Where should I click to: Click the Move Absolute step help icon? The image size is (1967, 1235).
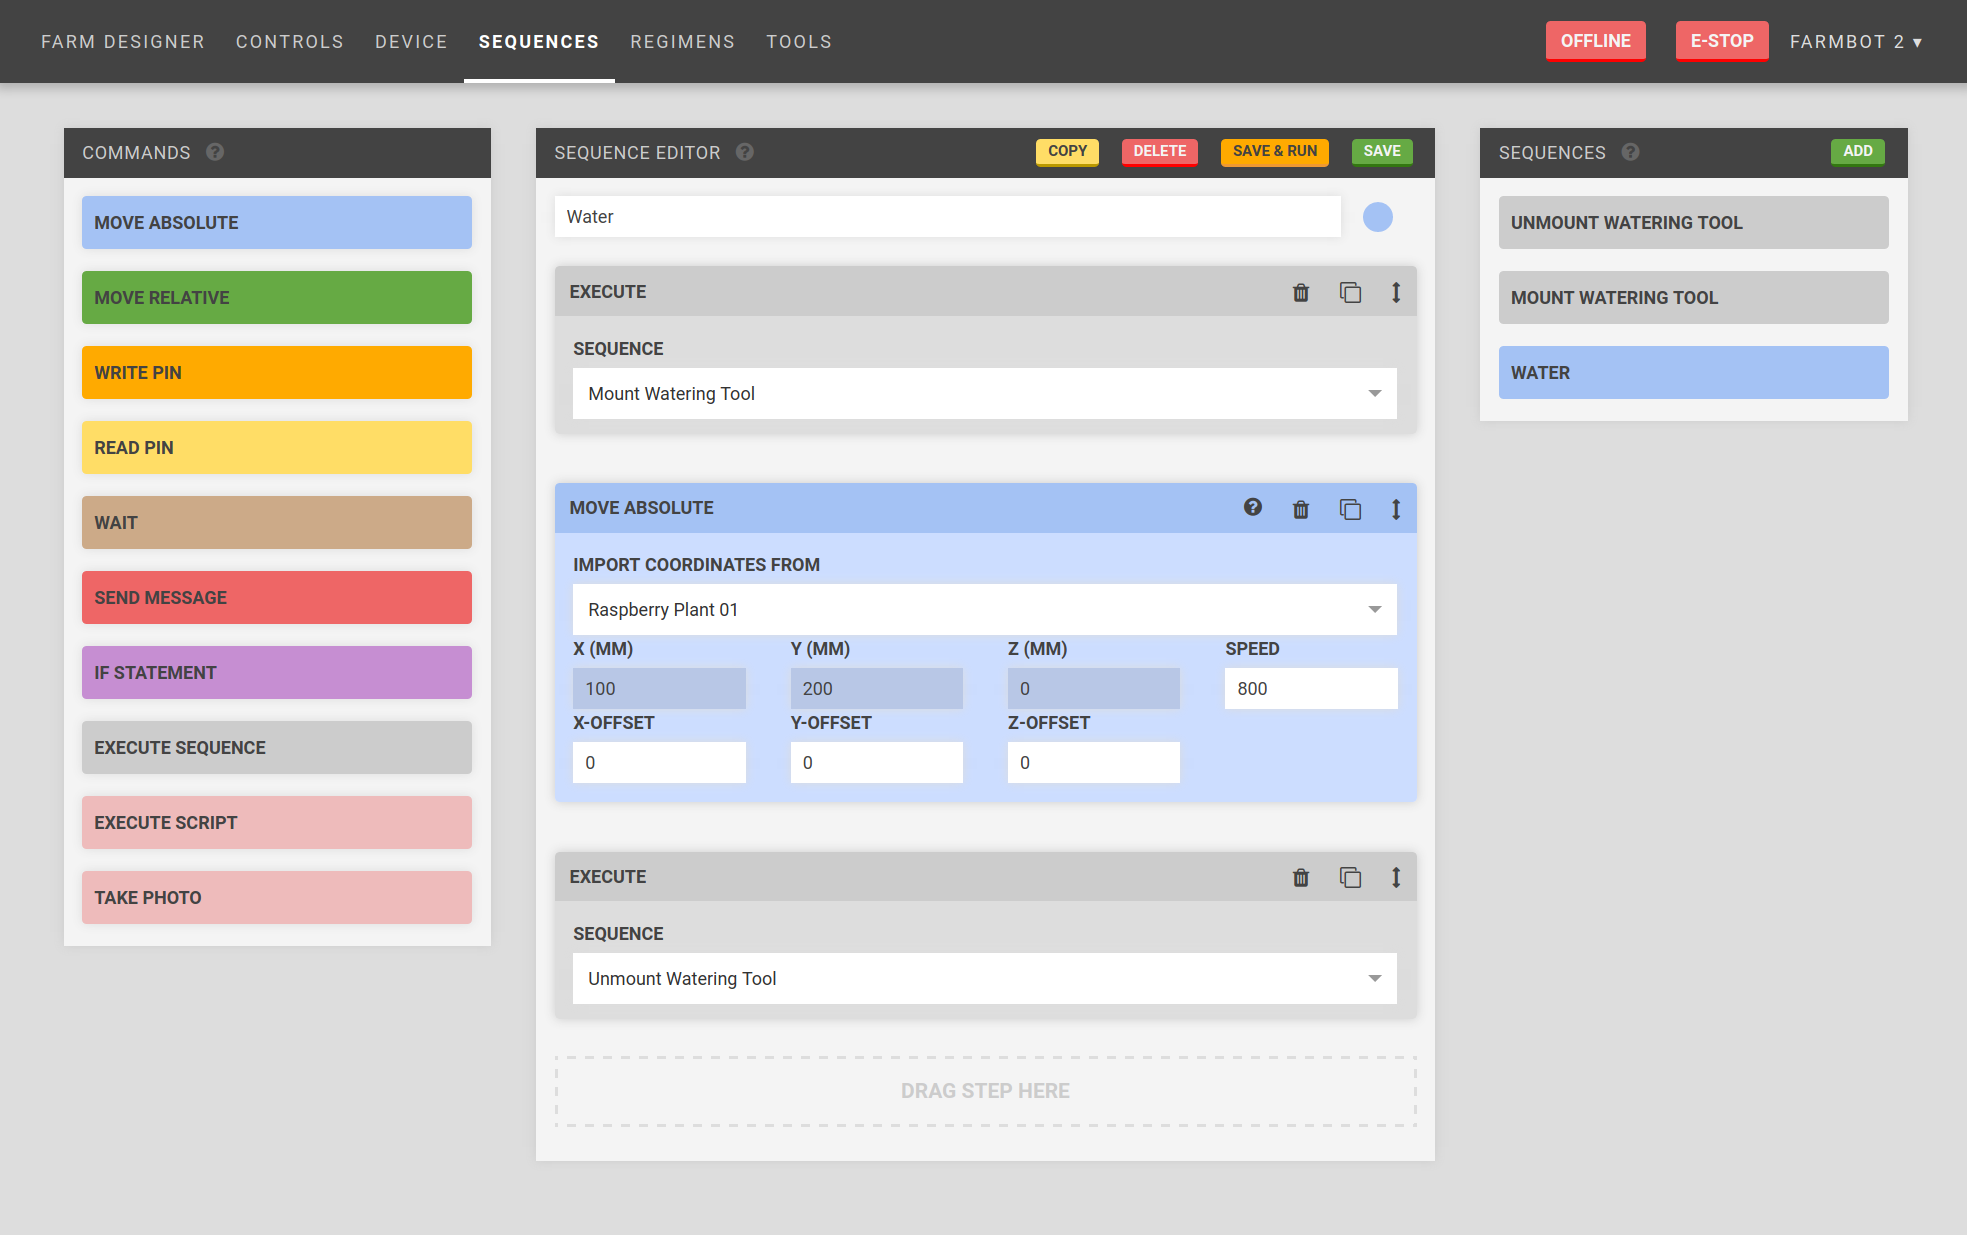pos(1252,507)
